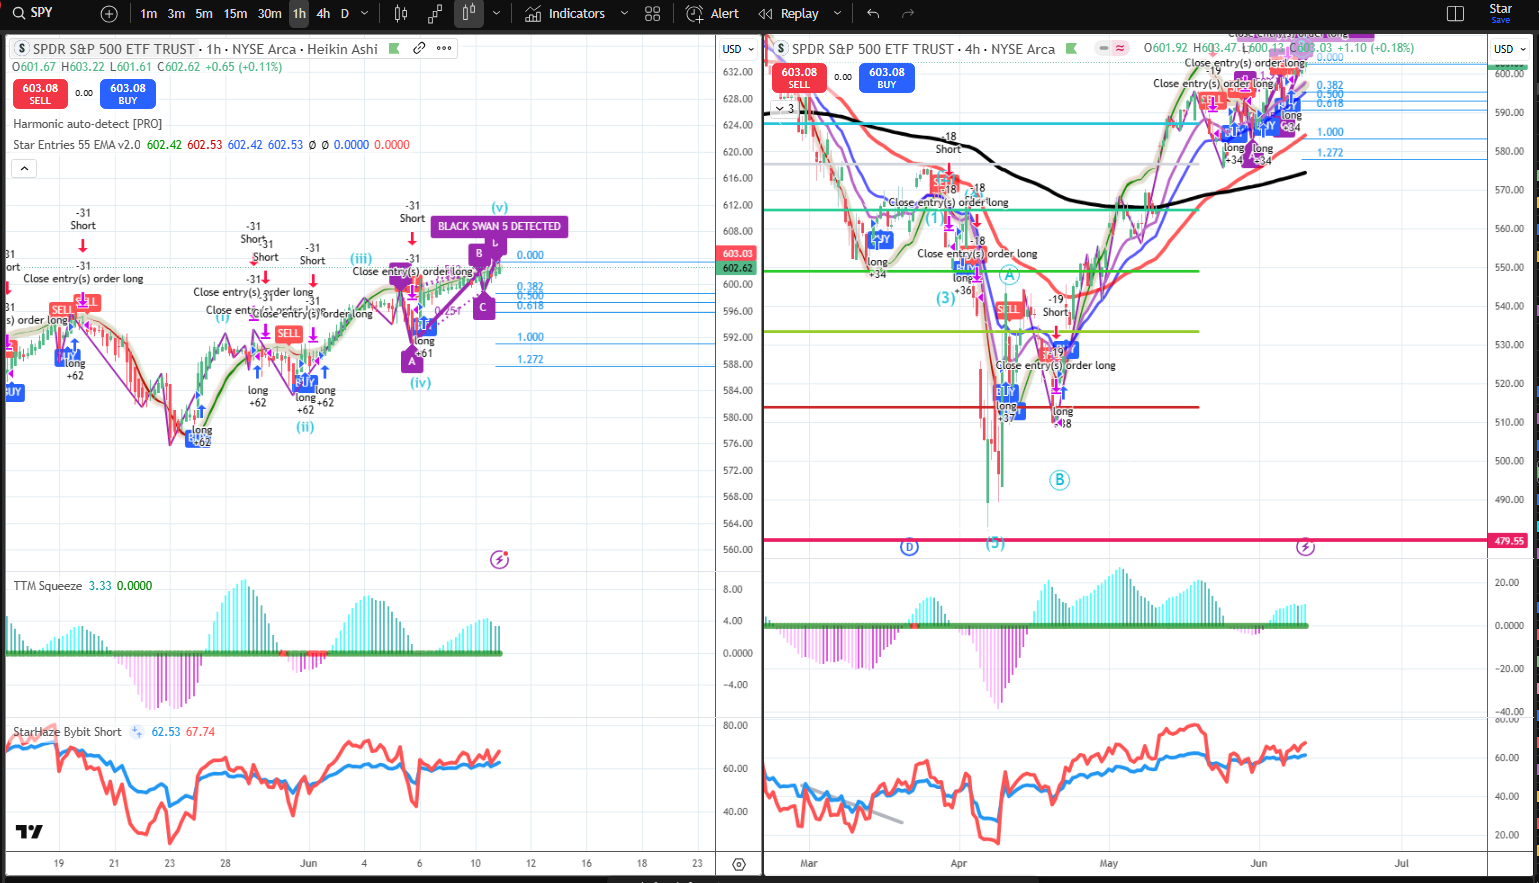Select the TTM Squeeze indicator label
Screen dimensions: 1539x883
click(48, 586)
